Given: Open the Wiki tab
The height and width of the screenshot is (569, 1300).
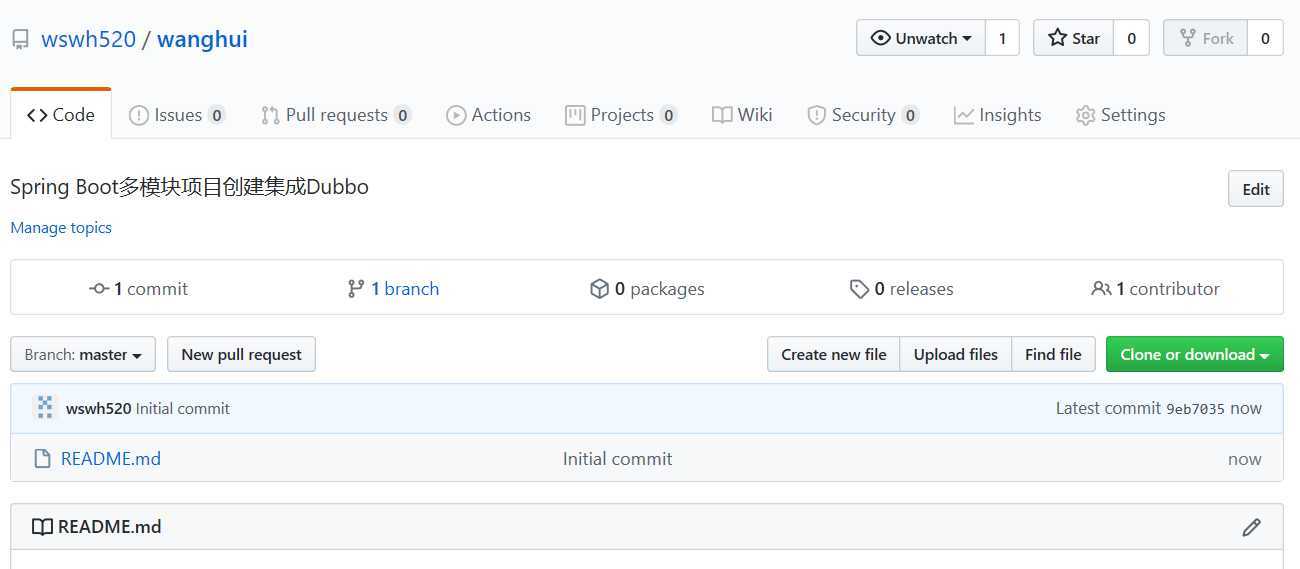Looking at the screenshot, I should (742, 115).
